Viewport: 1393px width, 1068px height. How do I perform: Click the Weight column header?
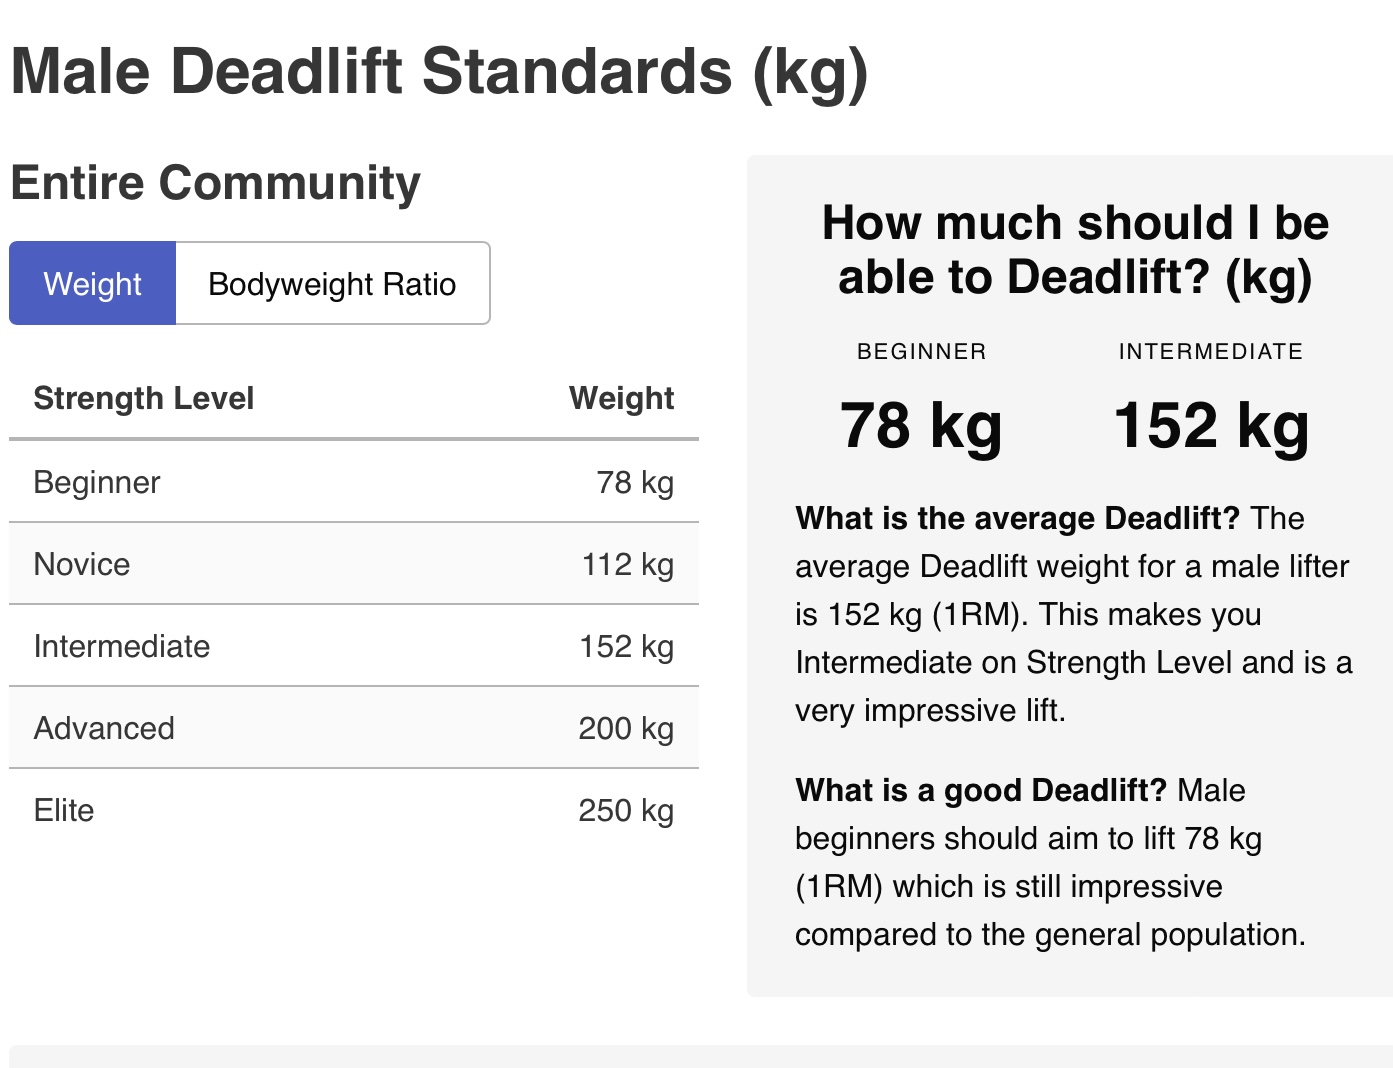click(x=621, y=398)
